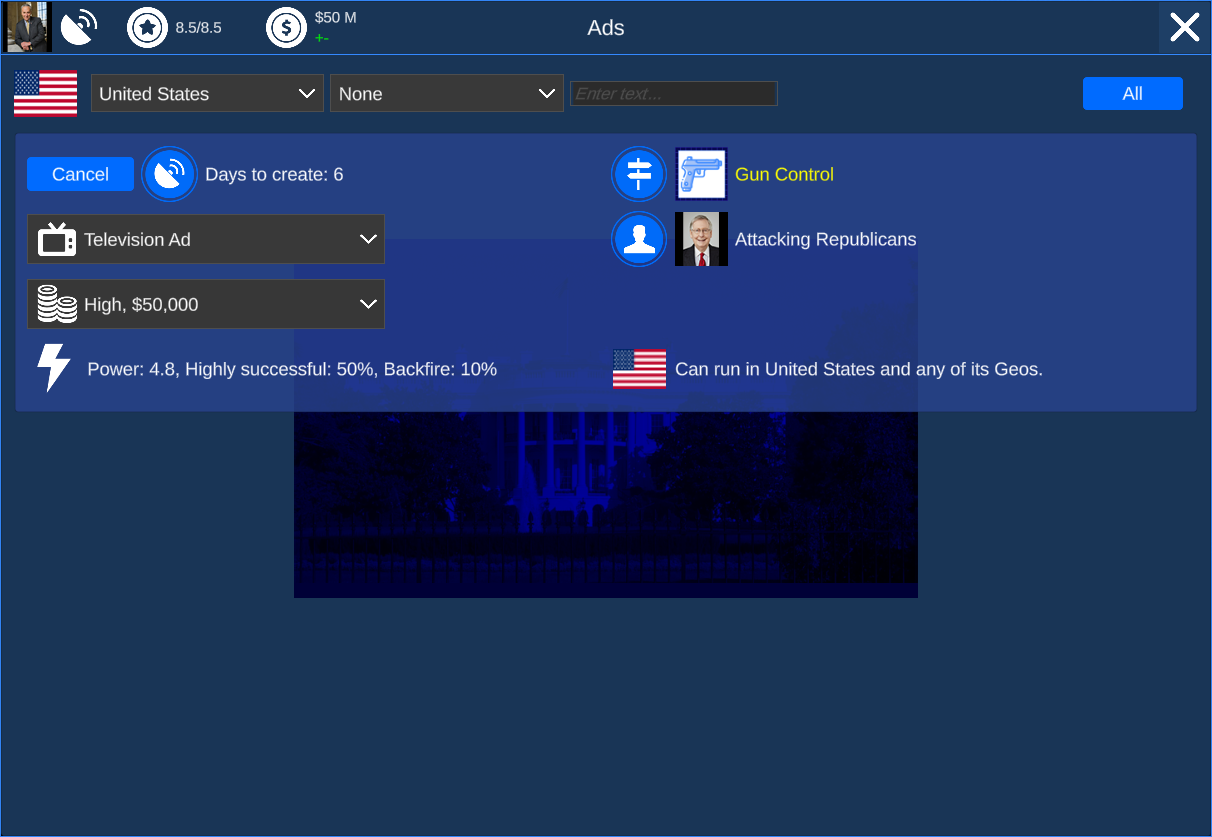Open the High, $50,000 budget dropdown
The width and height of the screenshot is (1212, 837).
coord(206,305)
